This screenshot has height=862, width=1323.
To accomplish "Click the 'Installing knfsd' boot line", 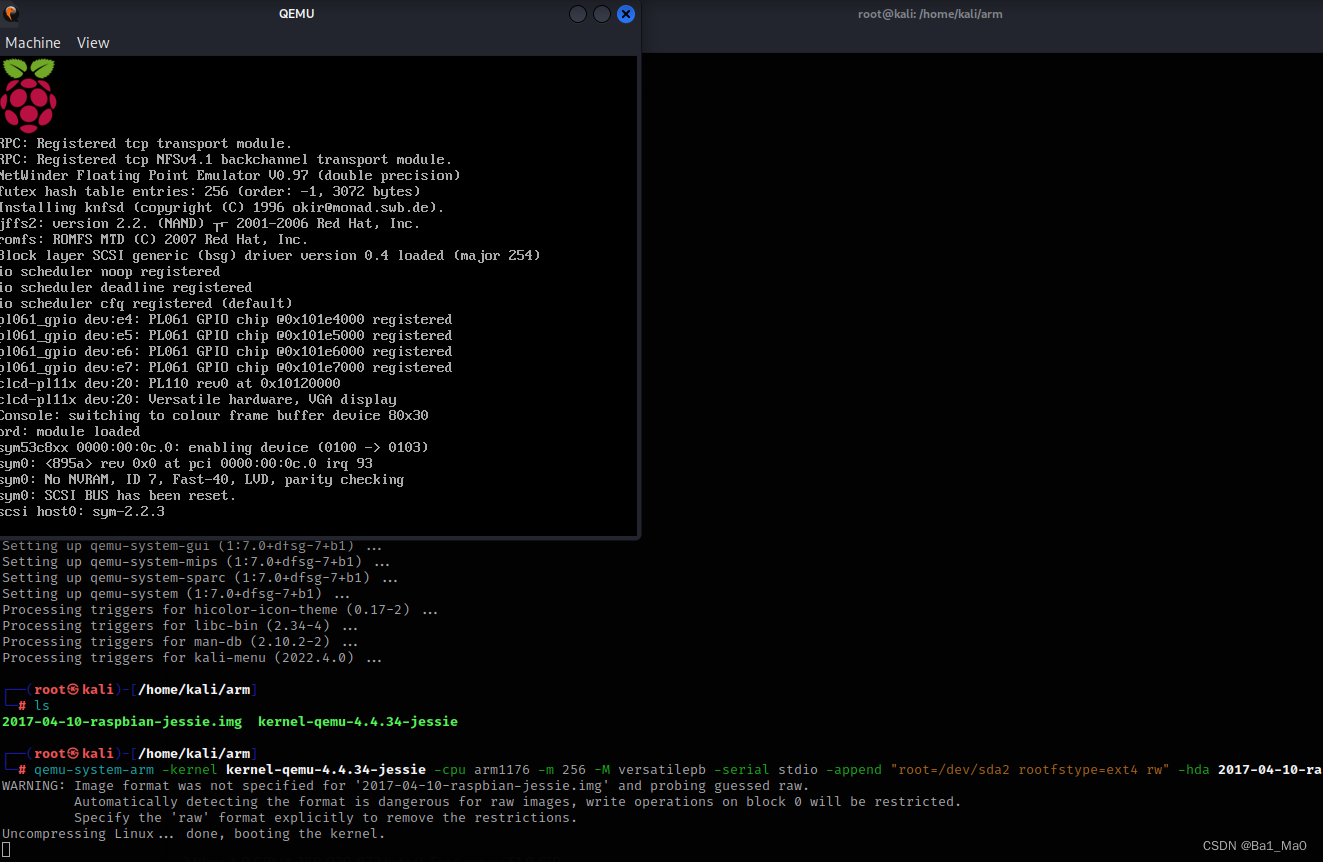I will tap(222, 208).
